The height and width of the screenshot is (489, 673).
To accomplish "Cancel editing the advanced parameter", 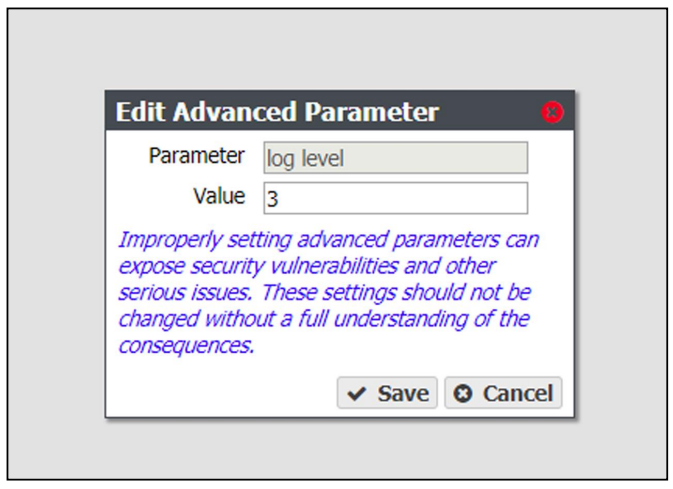I will point(503,393).
